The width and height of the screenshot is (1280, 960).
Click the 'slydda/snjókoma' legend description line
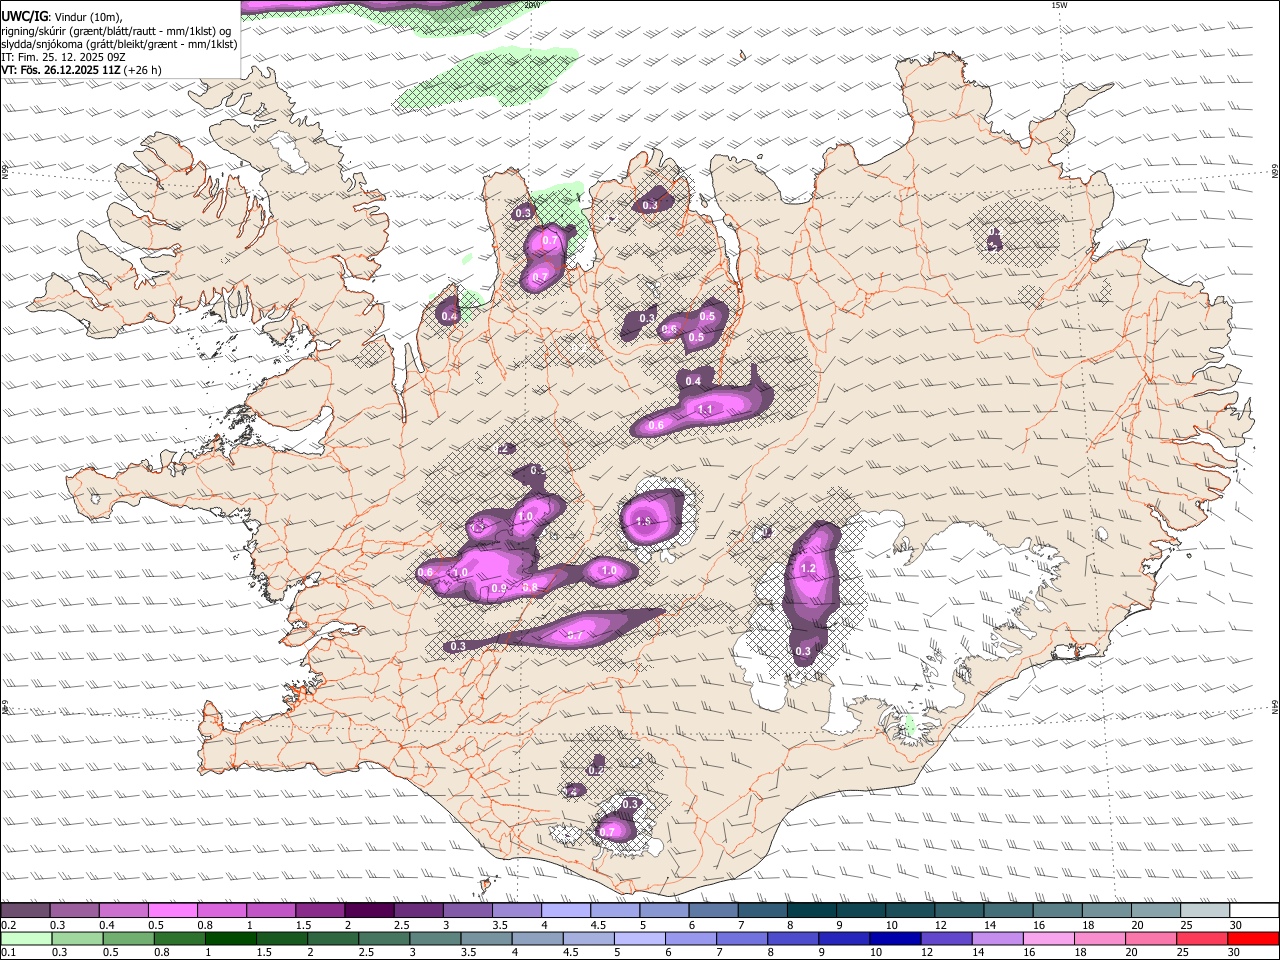tap(119, 44)
